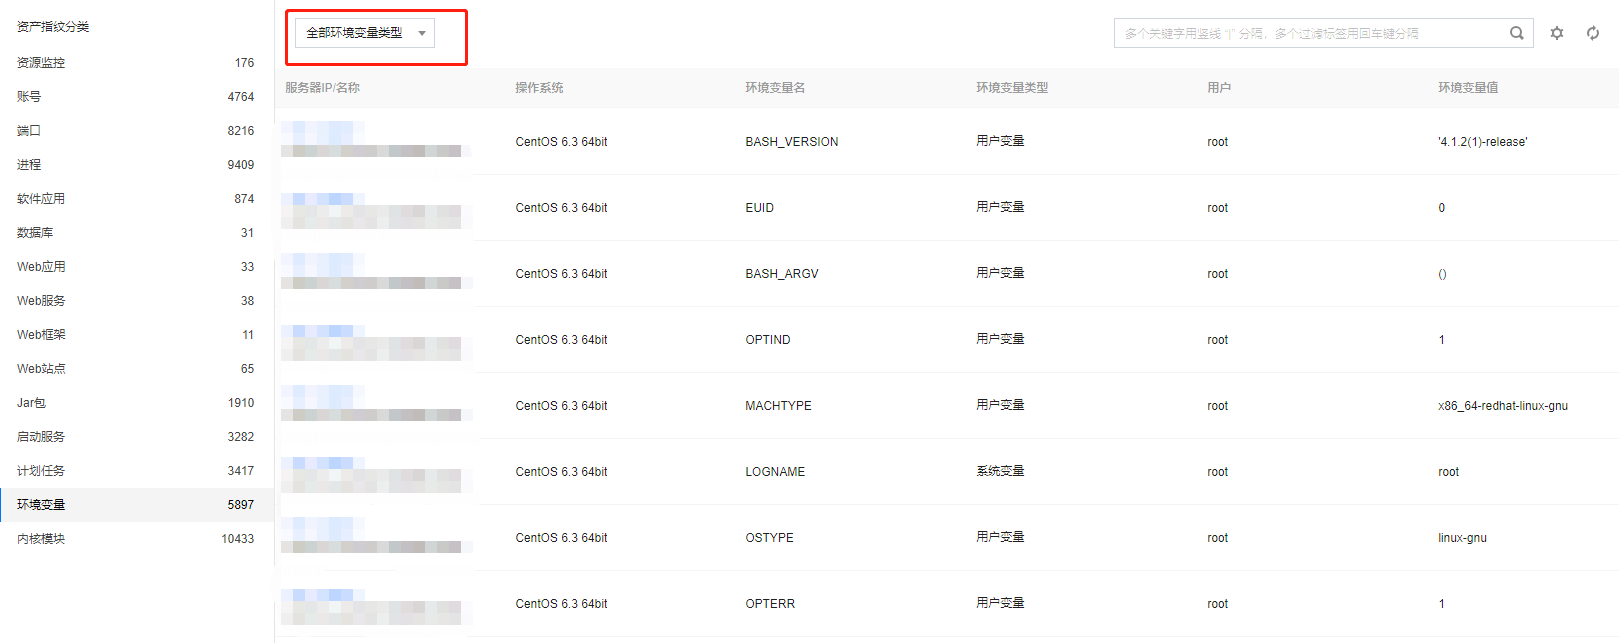Open the 启动服务 list
Screen dimensions: 1619x643
[x=41, y=437]
